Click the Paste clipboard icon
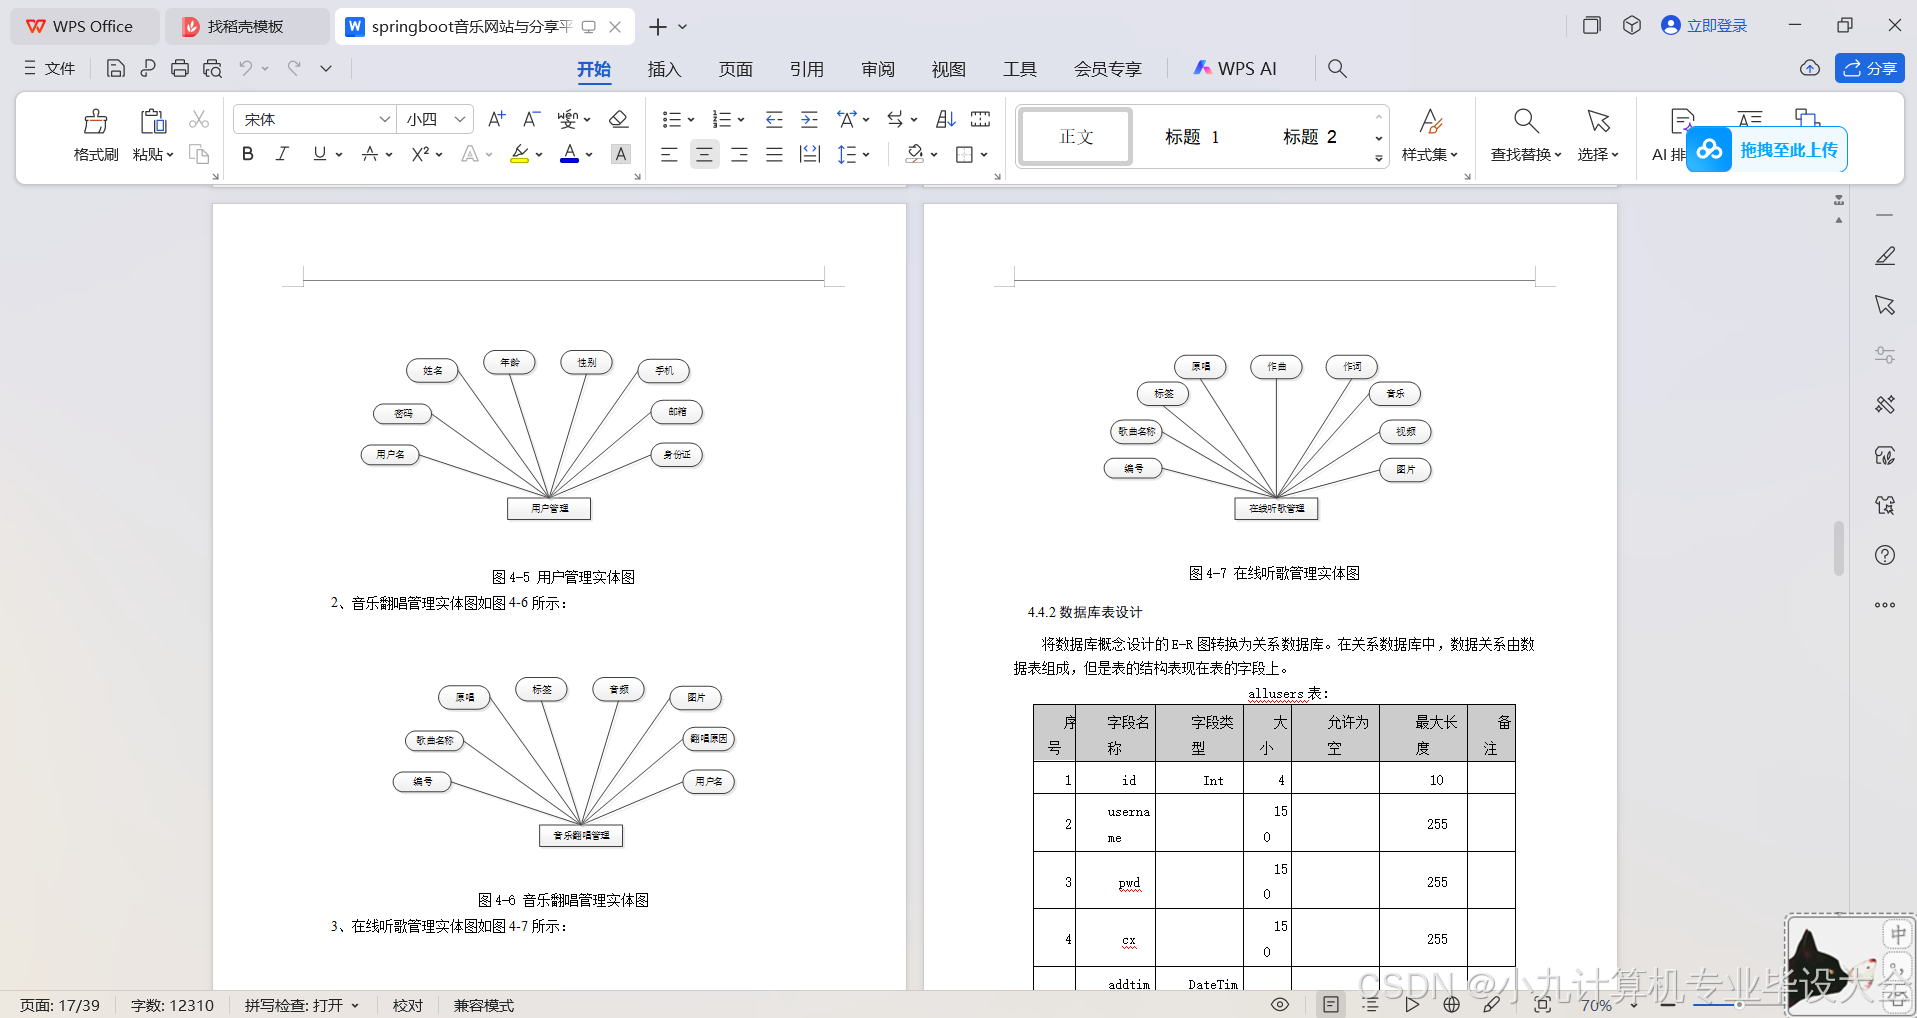 point(153,122)
